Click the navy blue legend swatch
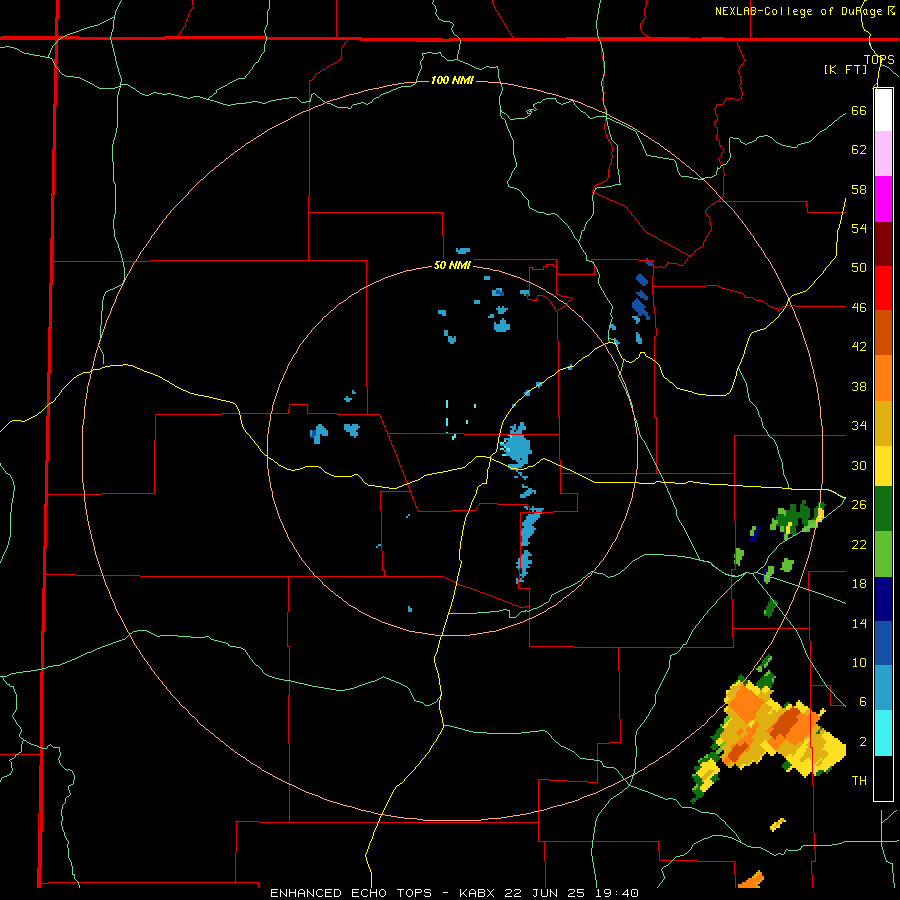The image size is (900, 900). (x=883, y=599)
